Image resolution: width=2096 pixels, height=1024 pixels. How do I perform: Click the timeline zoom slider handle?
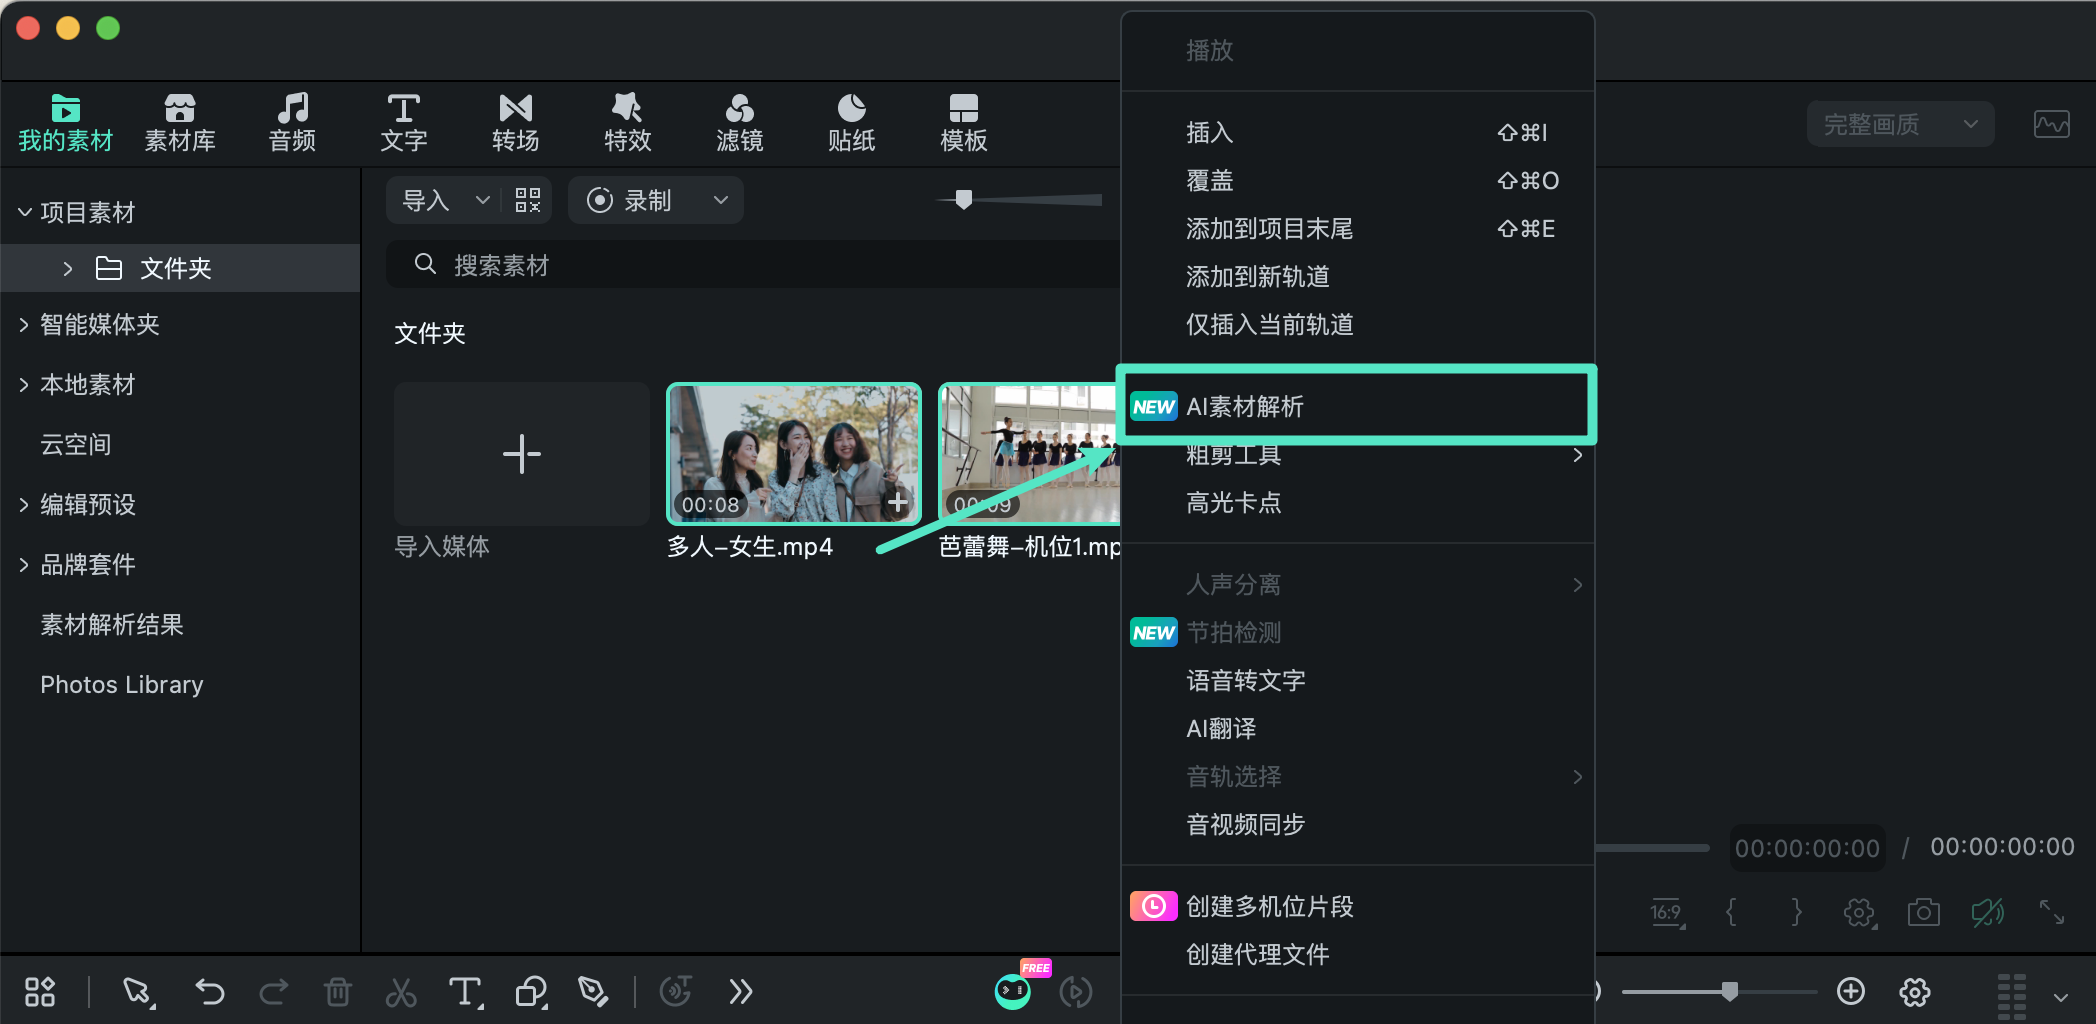[x=1730, y=991]
